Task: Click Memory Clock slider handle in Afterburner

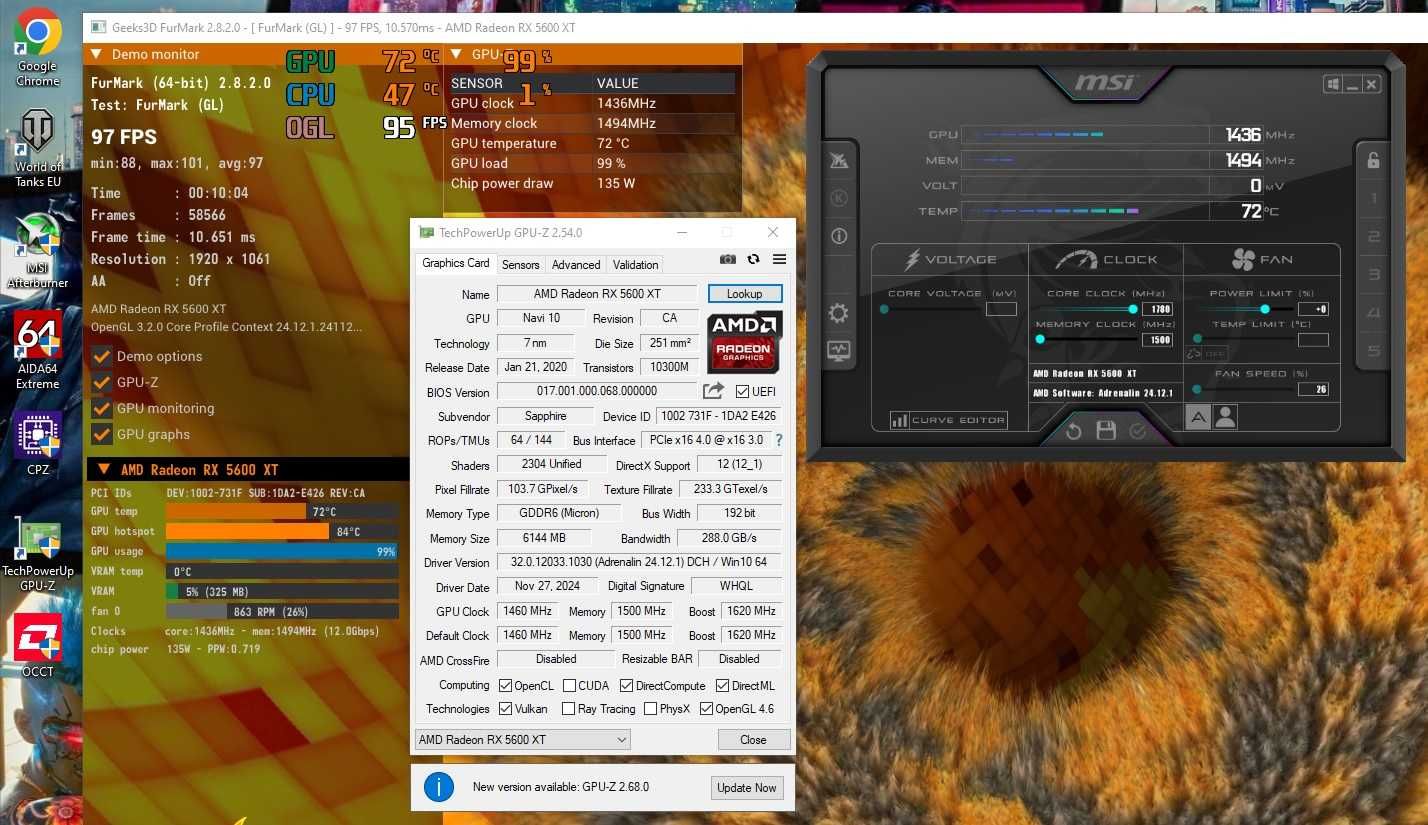Action: coord(1040,339)
